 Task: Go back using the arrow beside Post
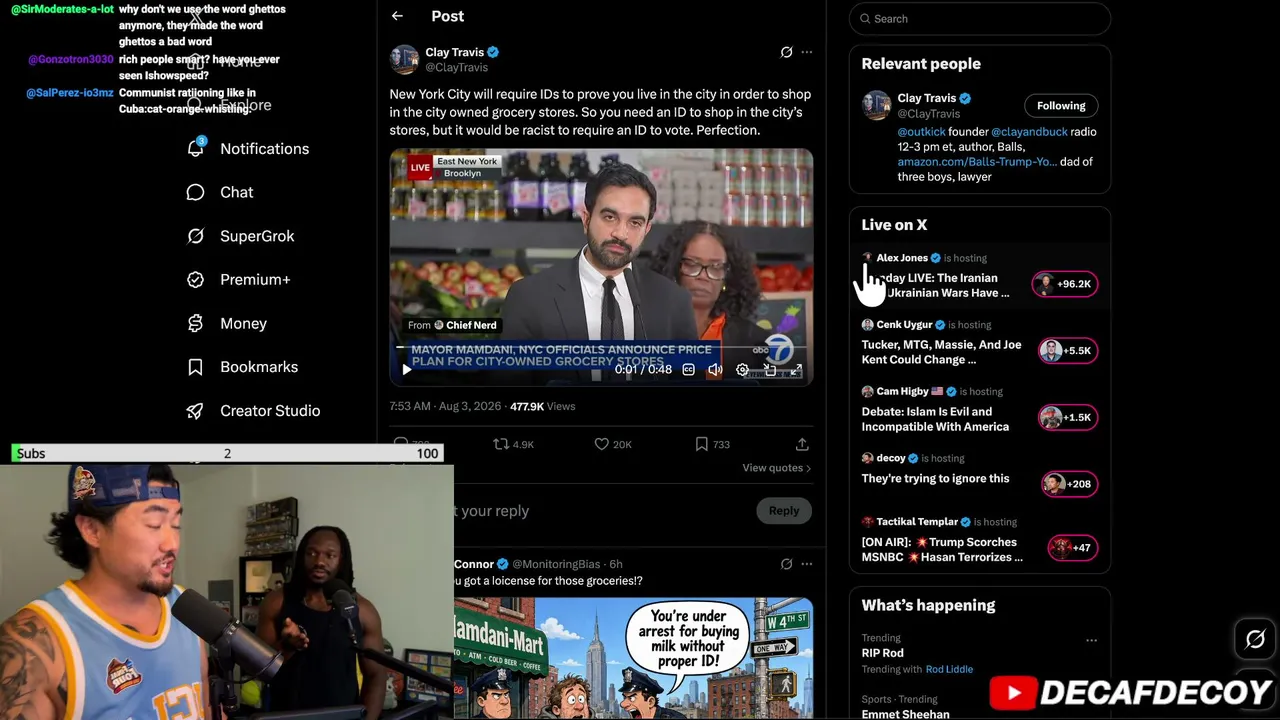click(x=397, y=16)
